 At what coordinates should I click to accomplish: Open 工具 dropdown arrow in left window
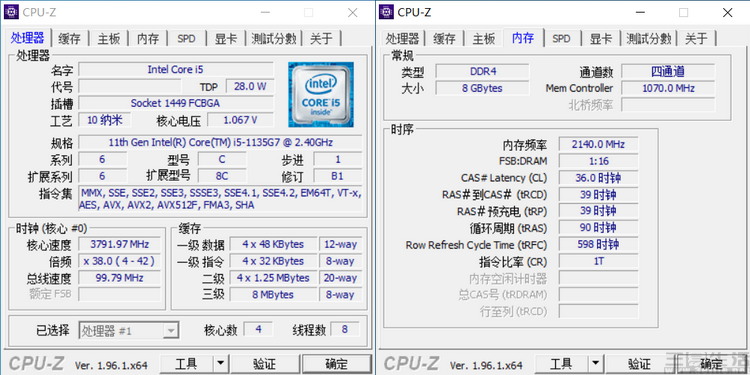pyautogui.click(x=220, y=364)
